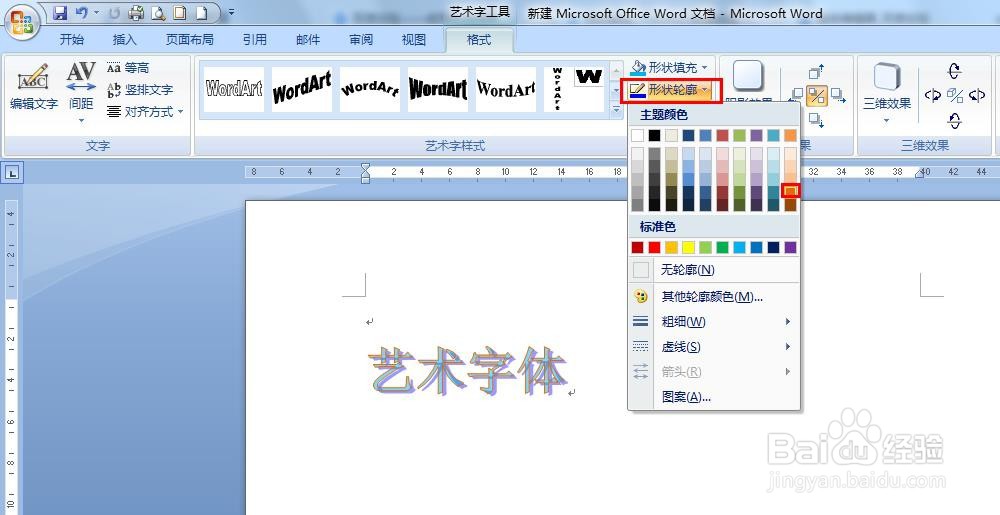Select the 格式 tab
The height and width of the screenshot is (515, 1000).
tap(479, 40)
